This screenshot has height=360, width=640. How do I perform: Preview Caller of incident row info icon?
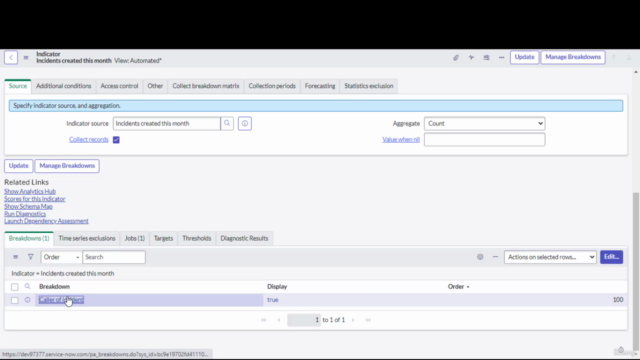(x=27, y=300)
